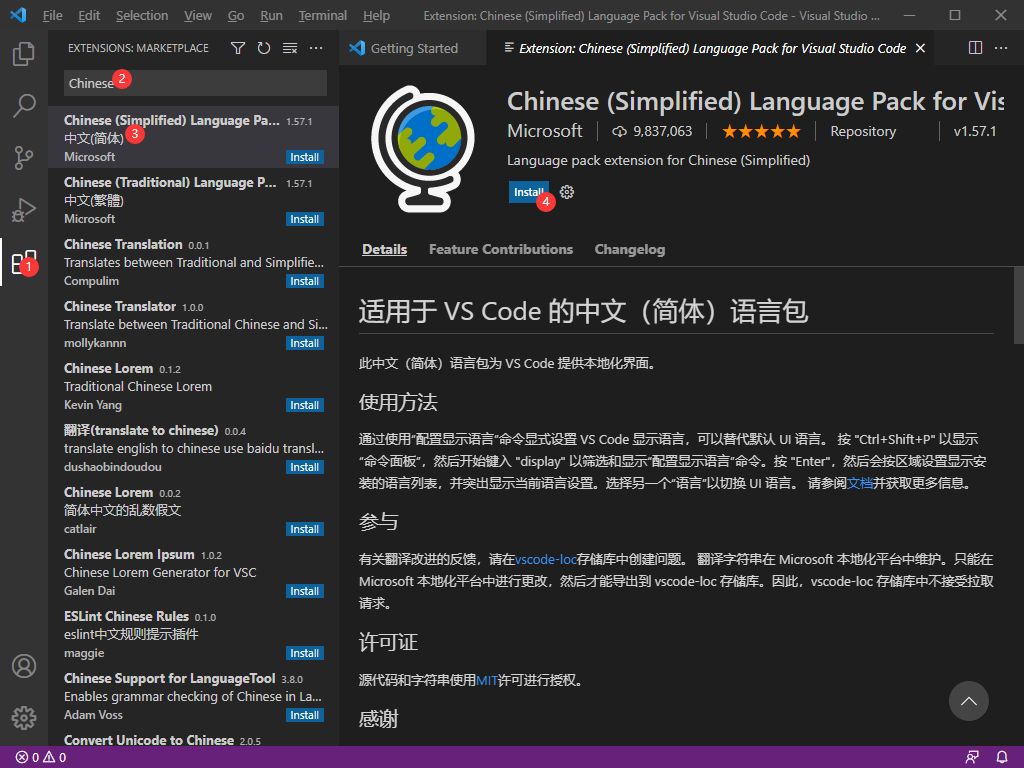Click the five-star rating
Image resolution: width=1024 pixels, height=768 pixels.
point(761,132)
